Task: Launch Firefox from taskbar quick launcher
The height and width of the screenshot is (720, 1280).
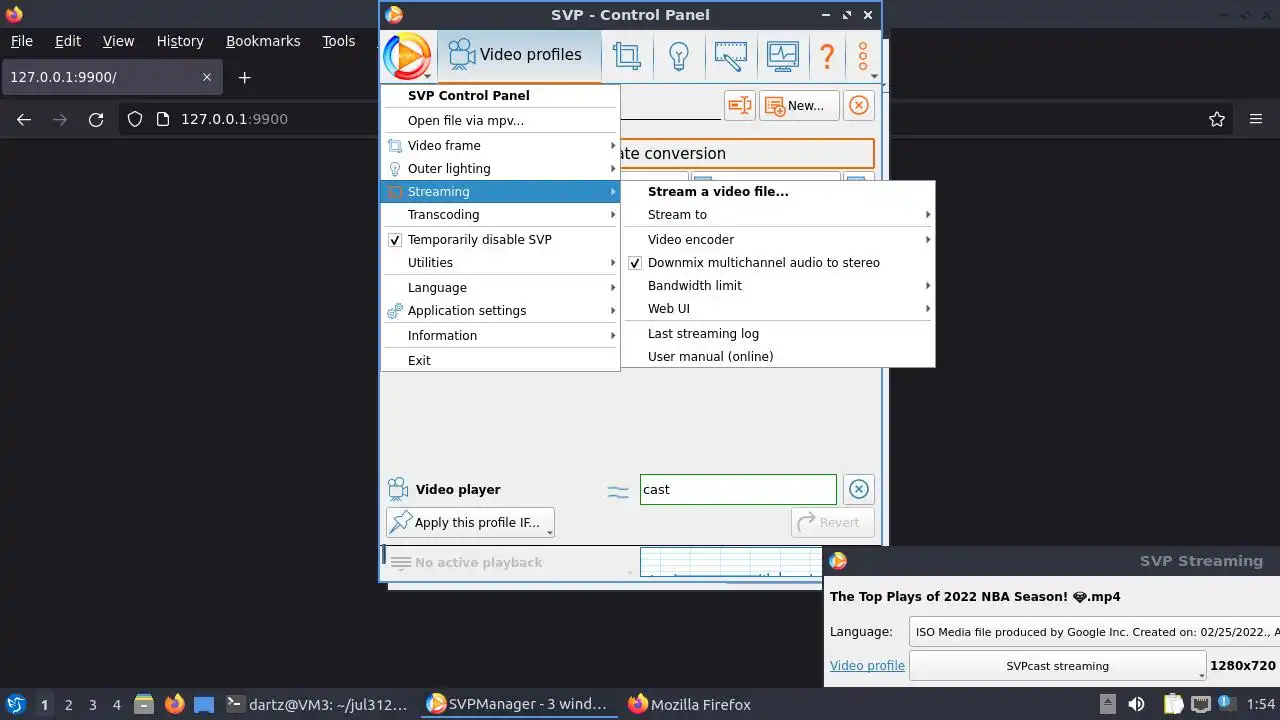Action: (175, 704)
